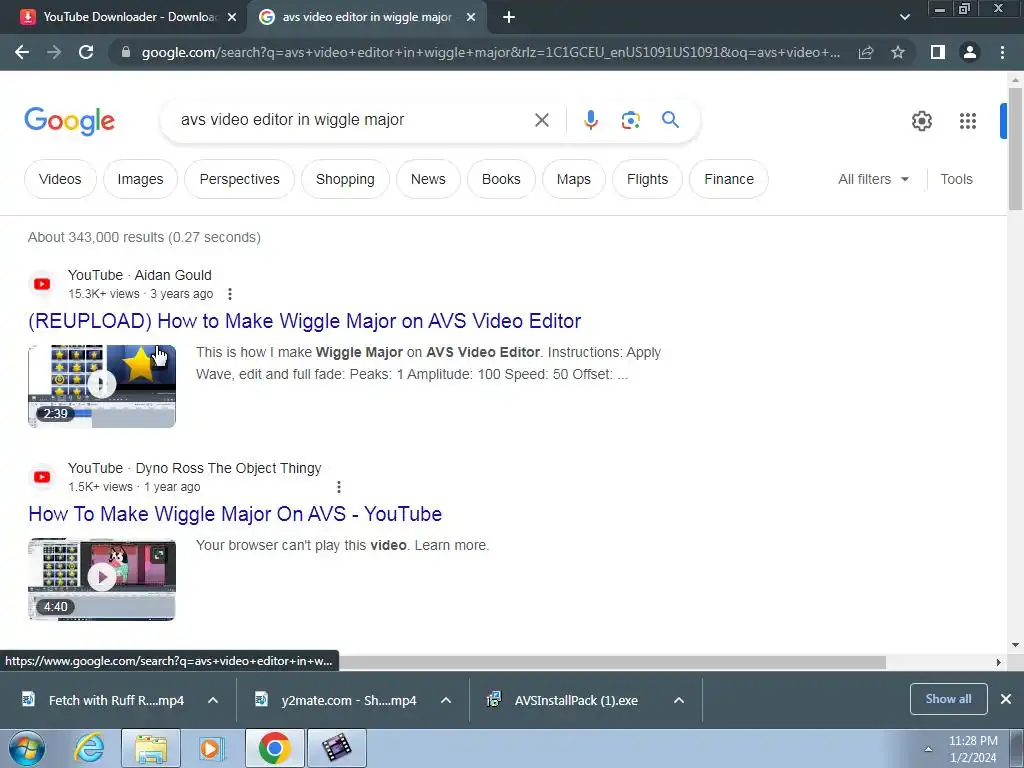Search by image with Google Lens
Viewport: 1024px width, 768px height.
pos(630,120)
